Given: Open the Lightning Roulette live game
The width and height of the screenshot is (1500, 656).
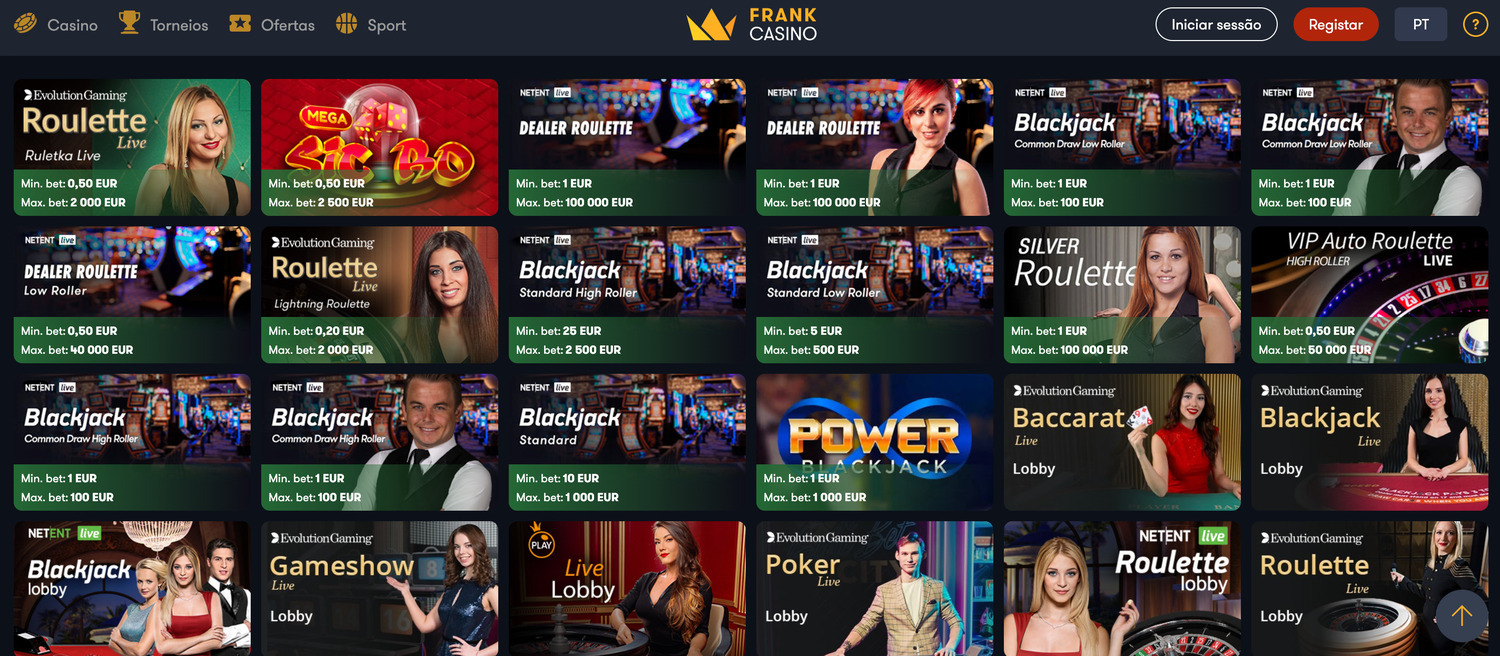Looking at the screenshot, I should click(x=379, y=294).
